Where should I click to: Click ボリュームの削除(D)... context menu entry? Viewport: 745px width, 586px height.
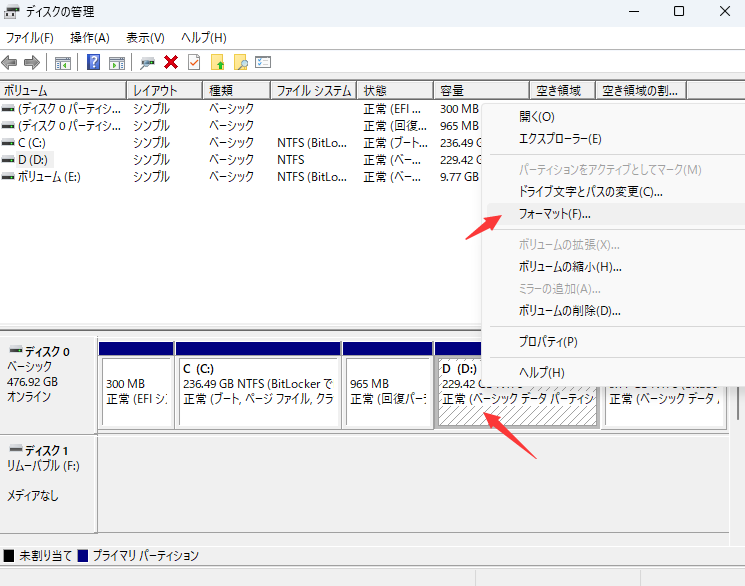[x=570, y=311]
